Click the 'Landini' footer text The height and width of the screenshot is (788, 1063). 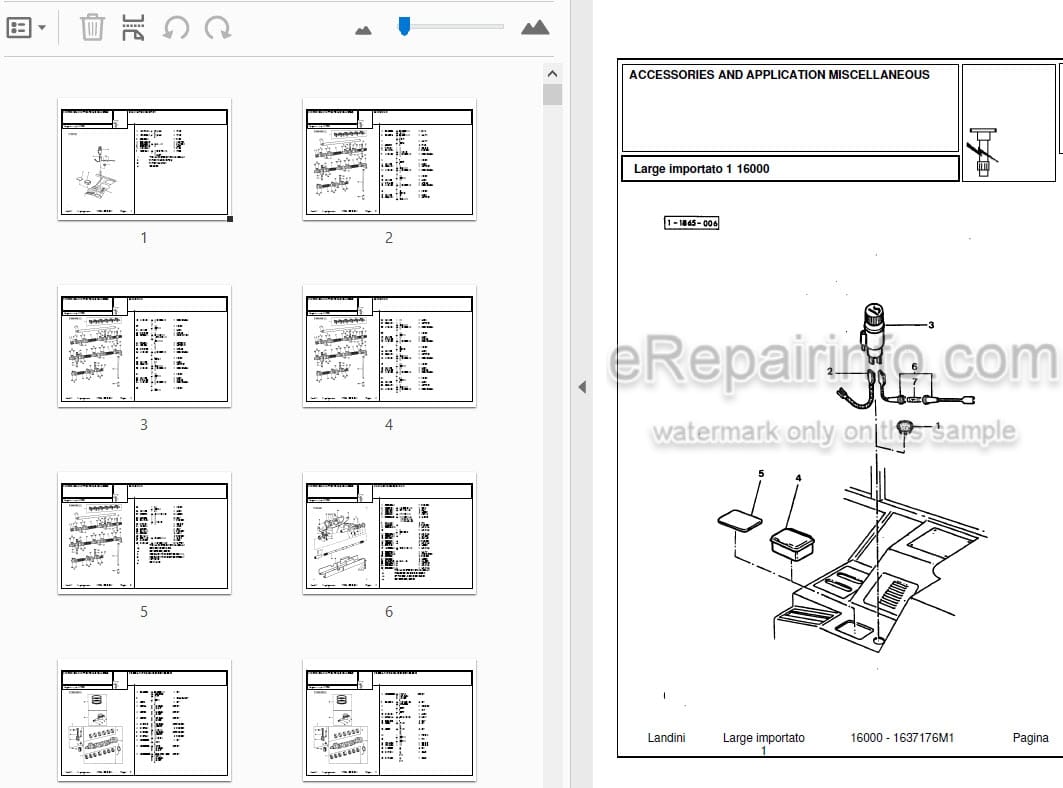pyautogui.click(x=666, y=738)
